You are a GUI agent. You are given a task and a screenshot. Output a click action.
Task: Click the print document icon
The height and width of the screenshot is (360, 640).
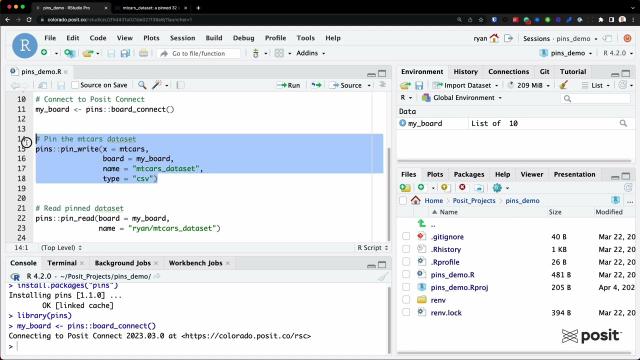point(143,53)
